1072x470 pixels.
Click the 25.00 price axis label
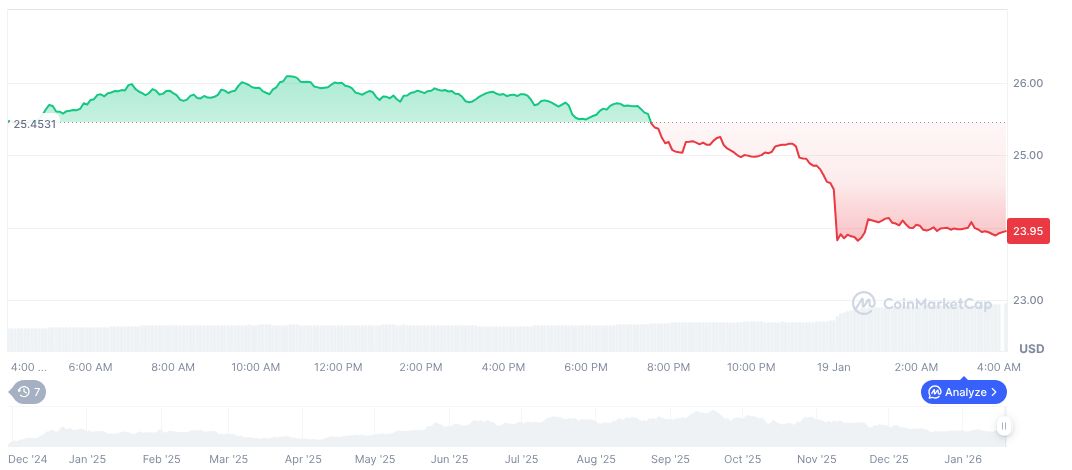click(1029, 156)
